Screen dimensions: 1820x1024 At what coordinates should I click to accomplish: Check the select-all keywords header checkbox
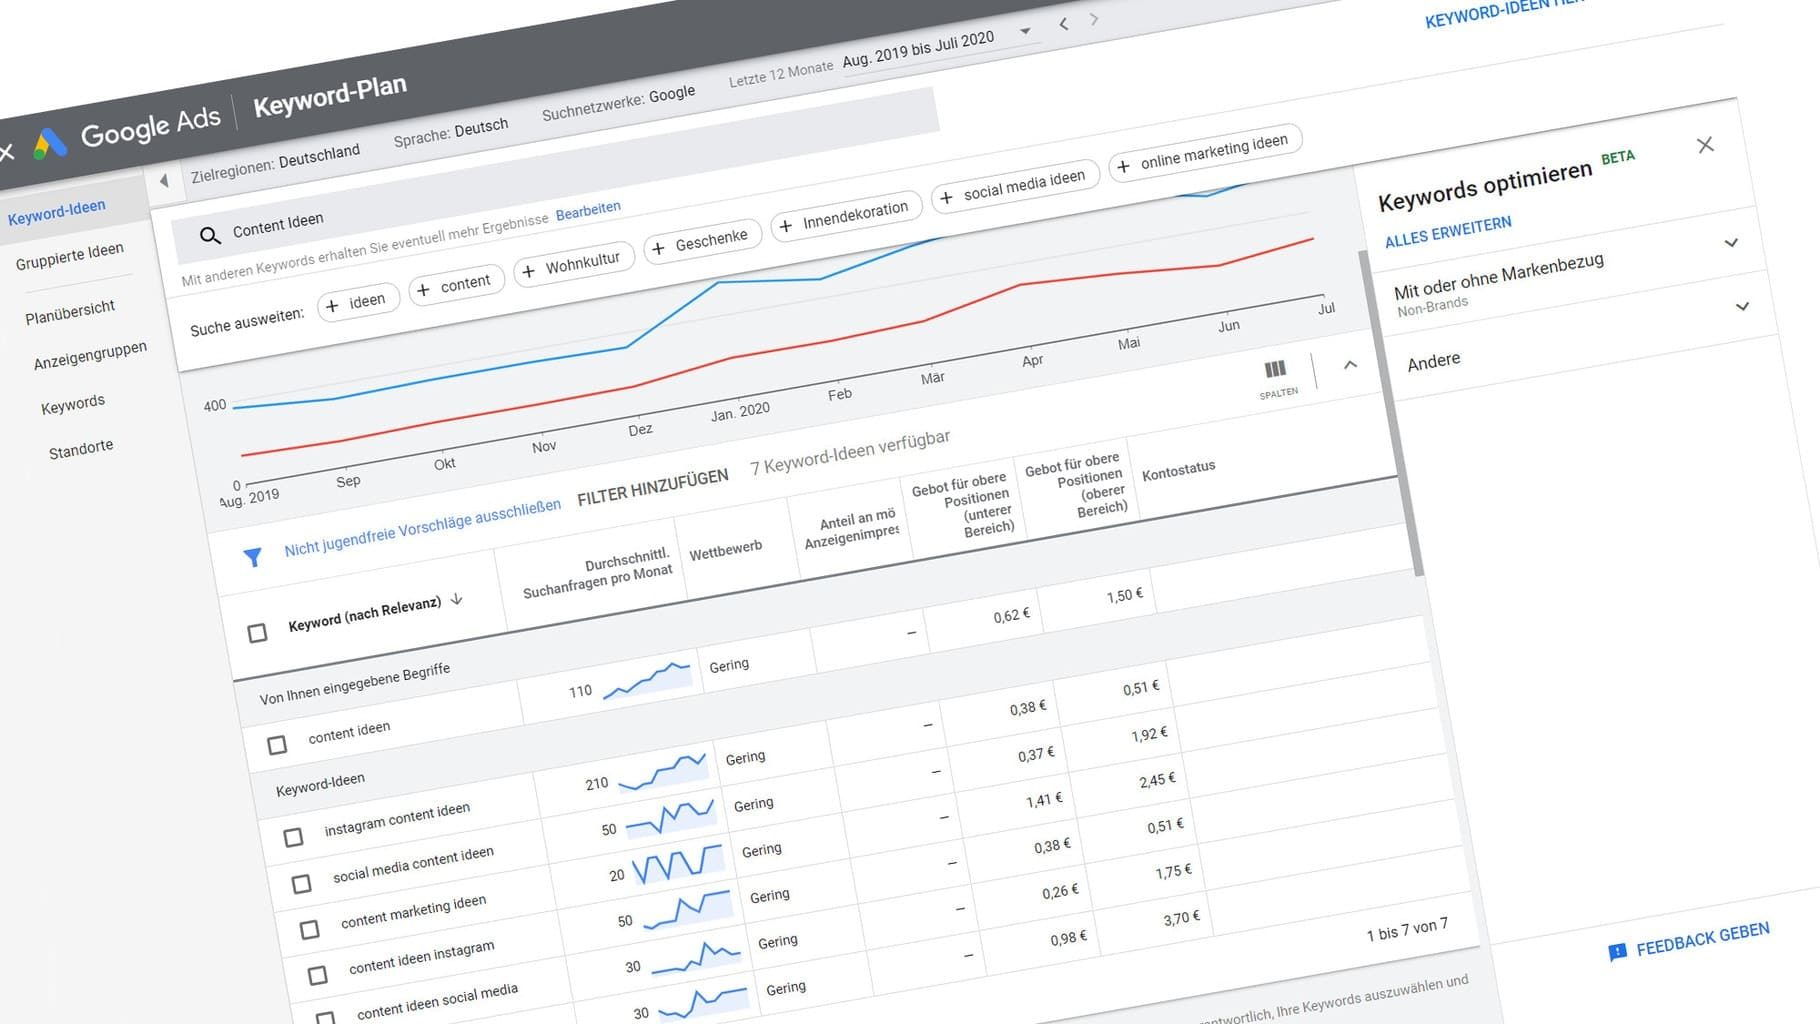pos(257,633)
